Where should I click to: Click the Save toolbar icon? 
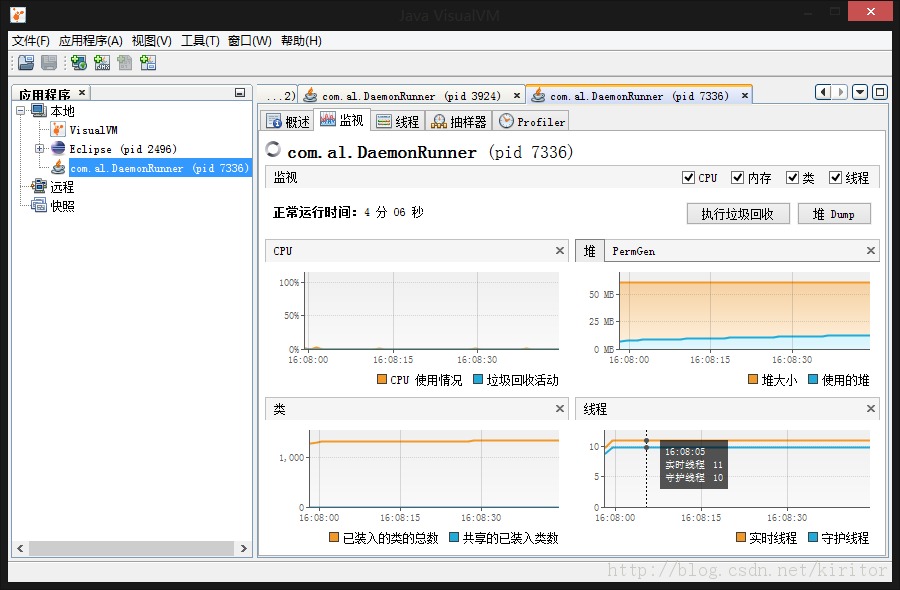coord(49,62)
